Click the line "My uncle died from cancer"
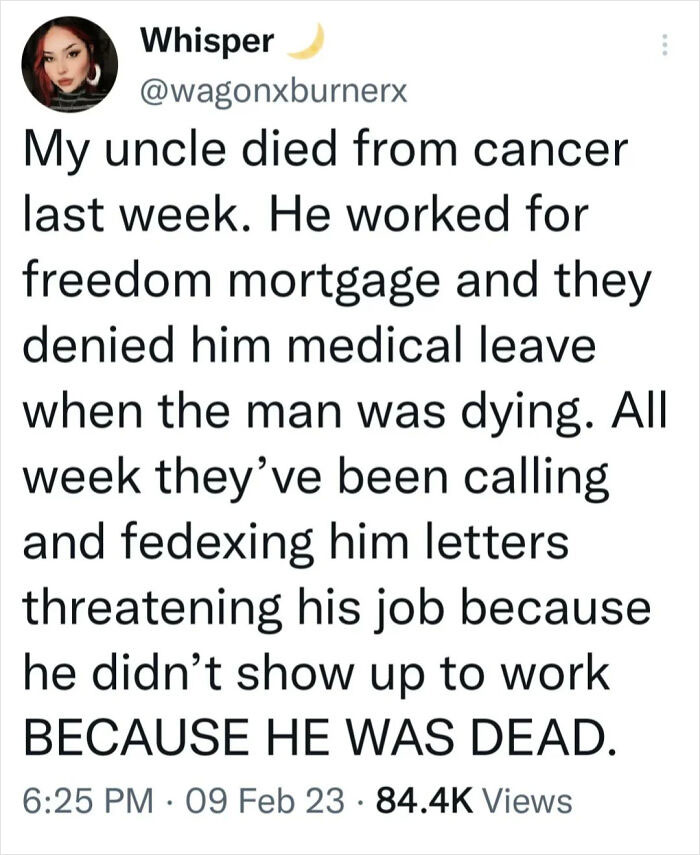Viewport: 700px width, 855px height. [x=325, y=152]
